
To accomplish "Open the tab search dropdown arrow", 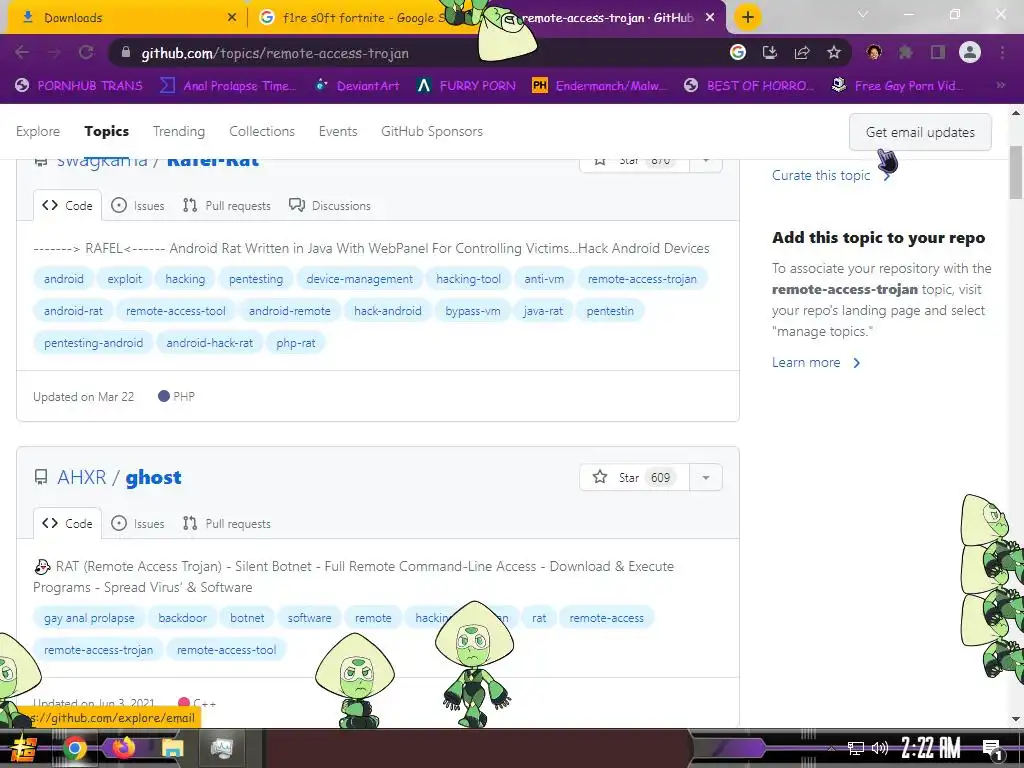I will tap(863, 15).
